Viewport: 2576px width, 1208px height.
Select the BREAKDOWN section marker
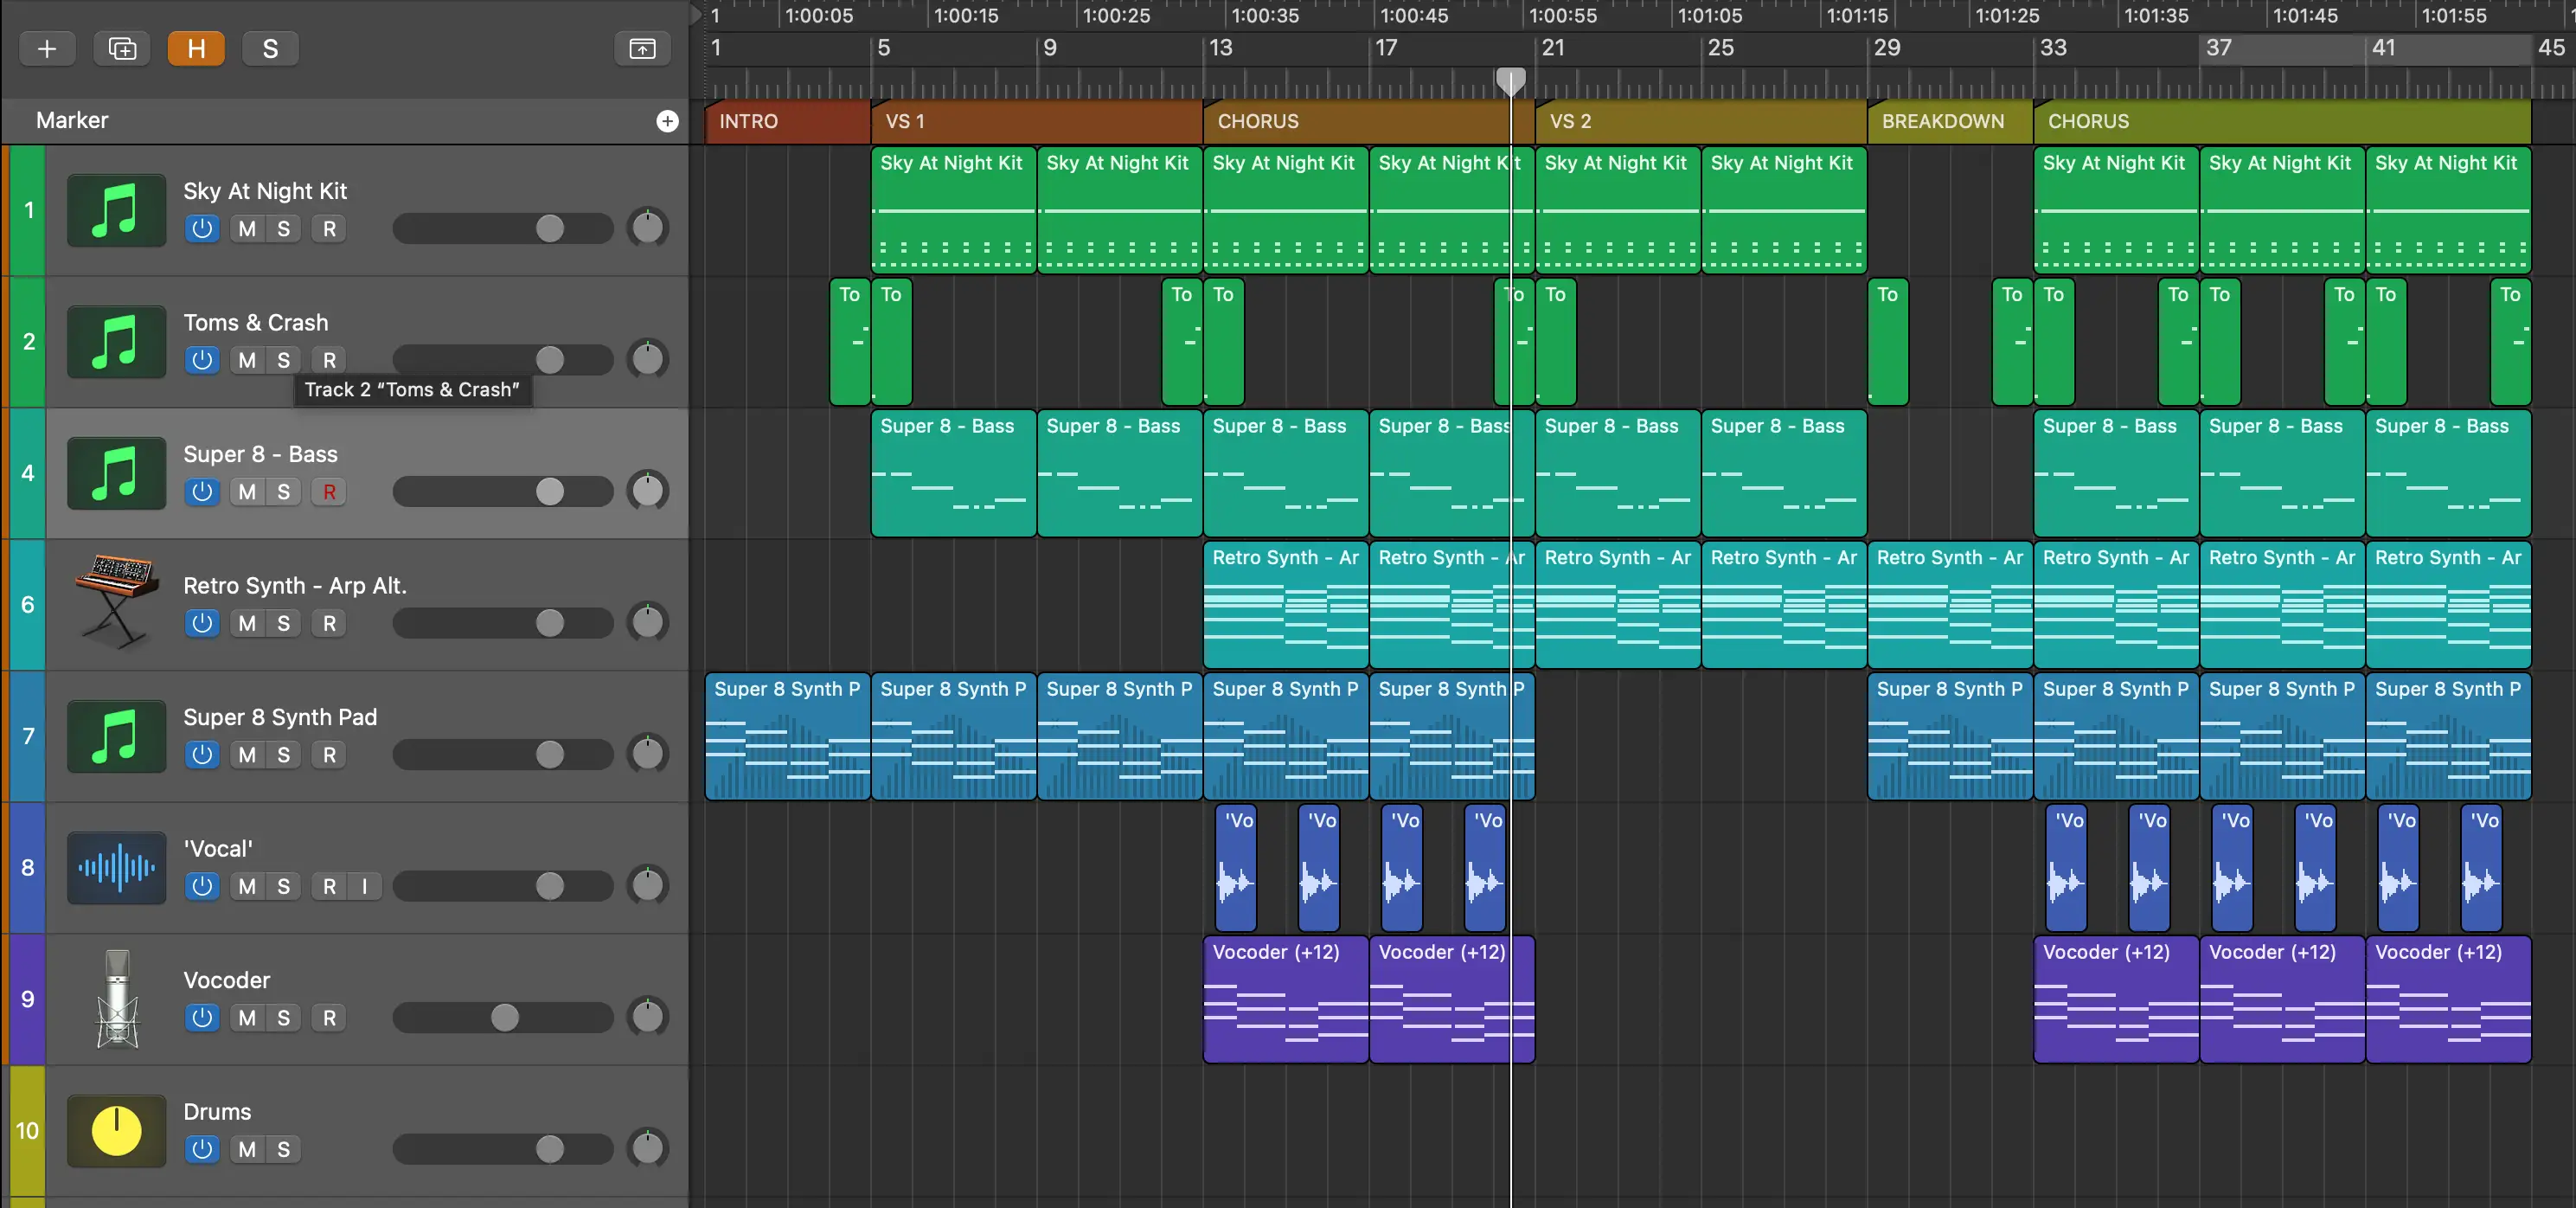(x=1945, y=120)
